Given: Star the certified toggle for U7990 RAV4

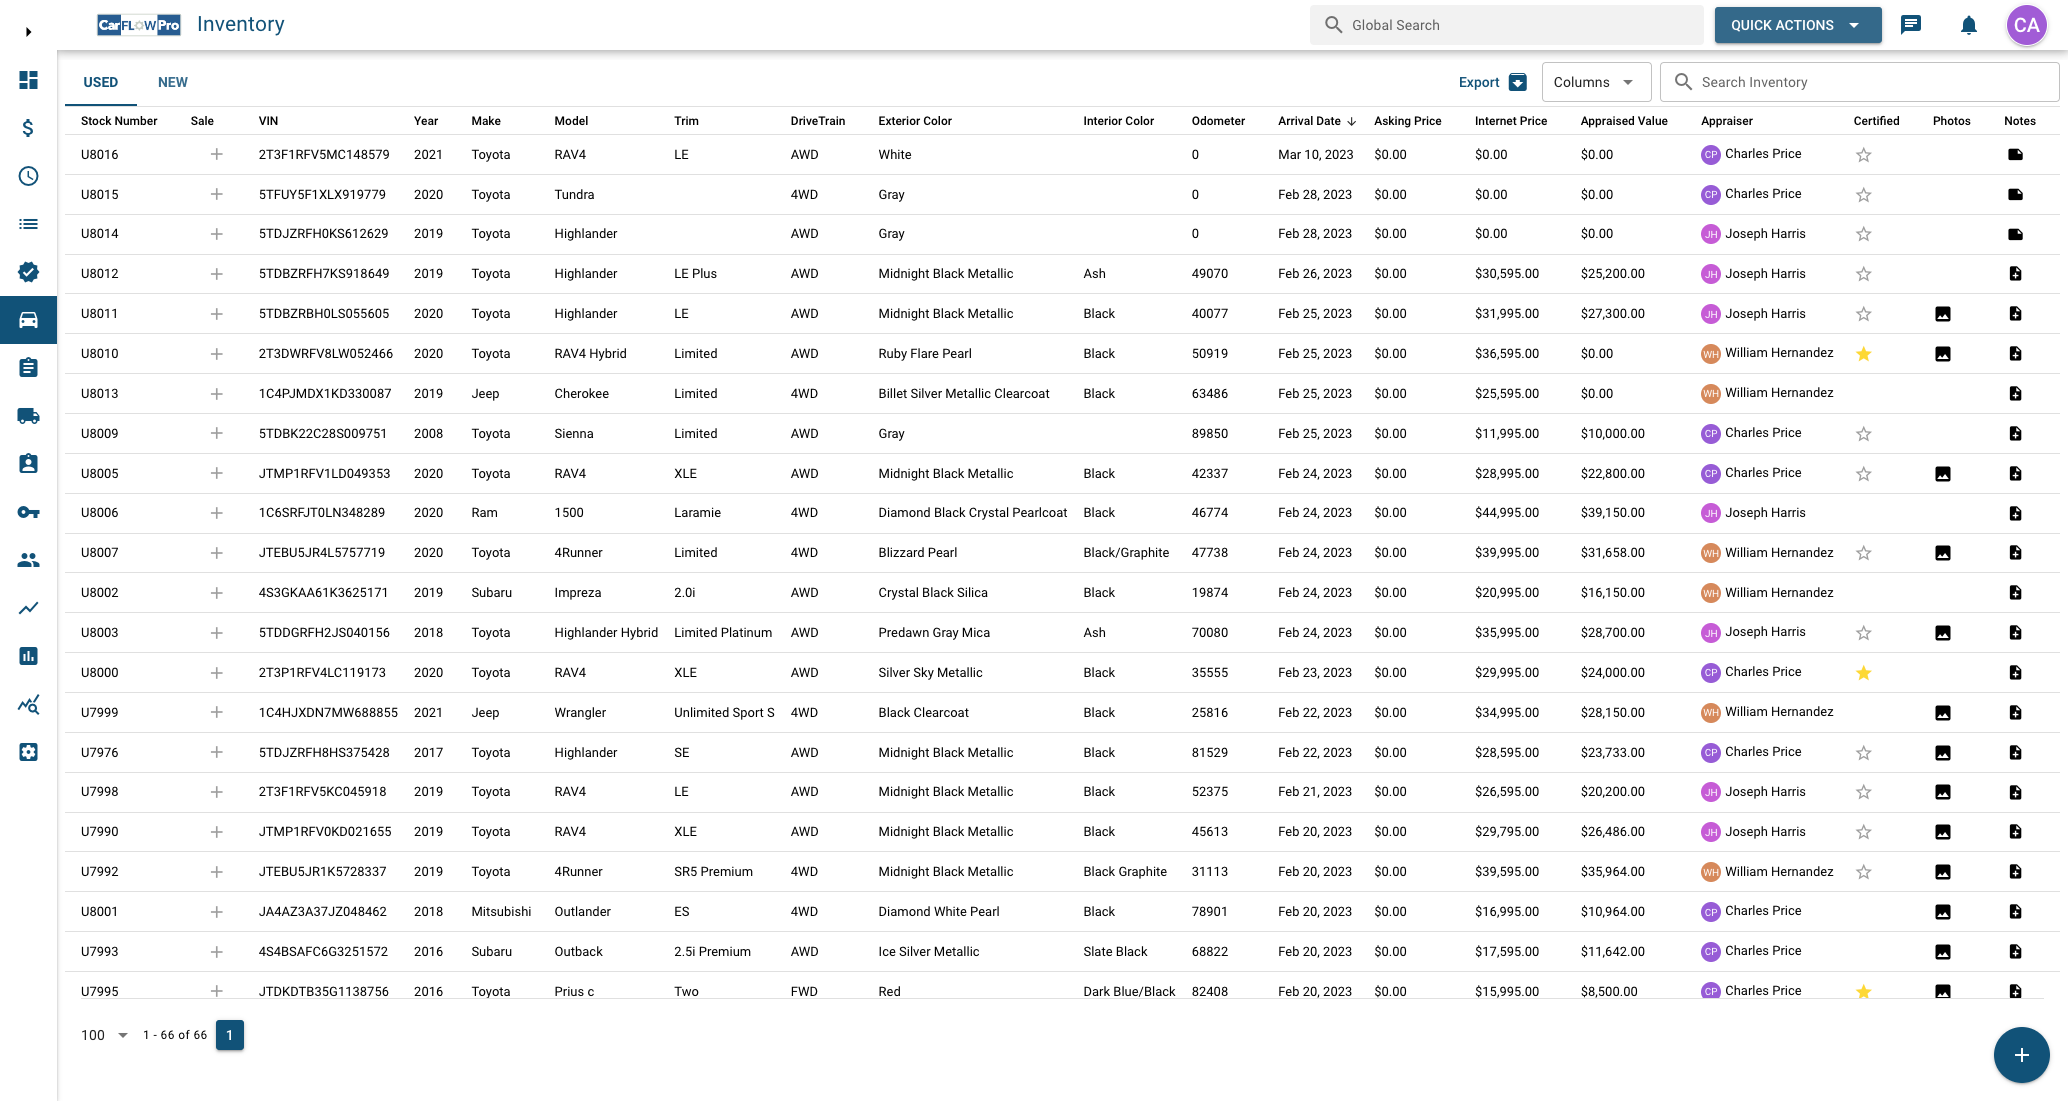Looking at the screenshot, I should 1864,831.
